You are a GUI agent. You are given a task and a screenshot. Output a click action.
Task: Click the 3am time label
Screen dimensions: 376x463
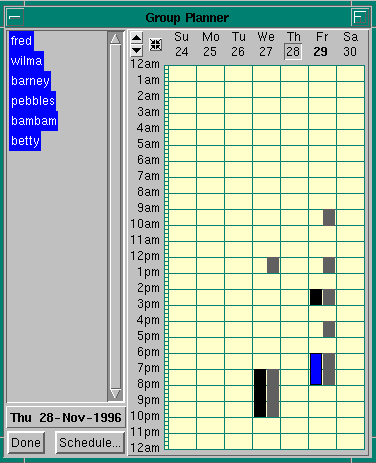[149, 112]
